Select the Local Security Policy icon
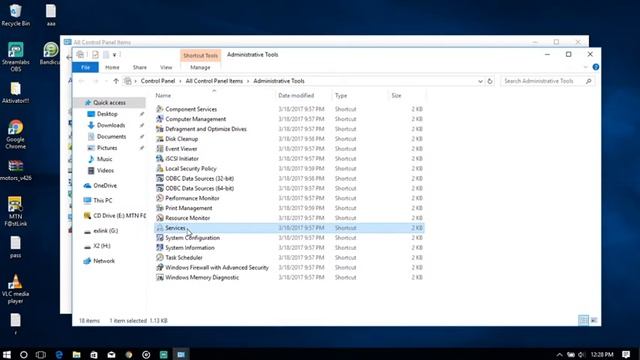Image resolution: width=640 pixels, height=360 pixels. [x=160, y=169]
